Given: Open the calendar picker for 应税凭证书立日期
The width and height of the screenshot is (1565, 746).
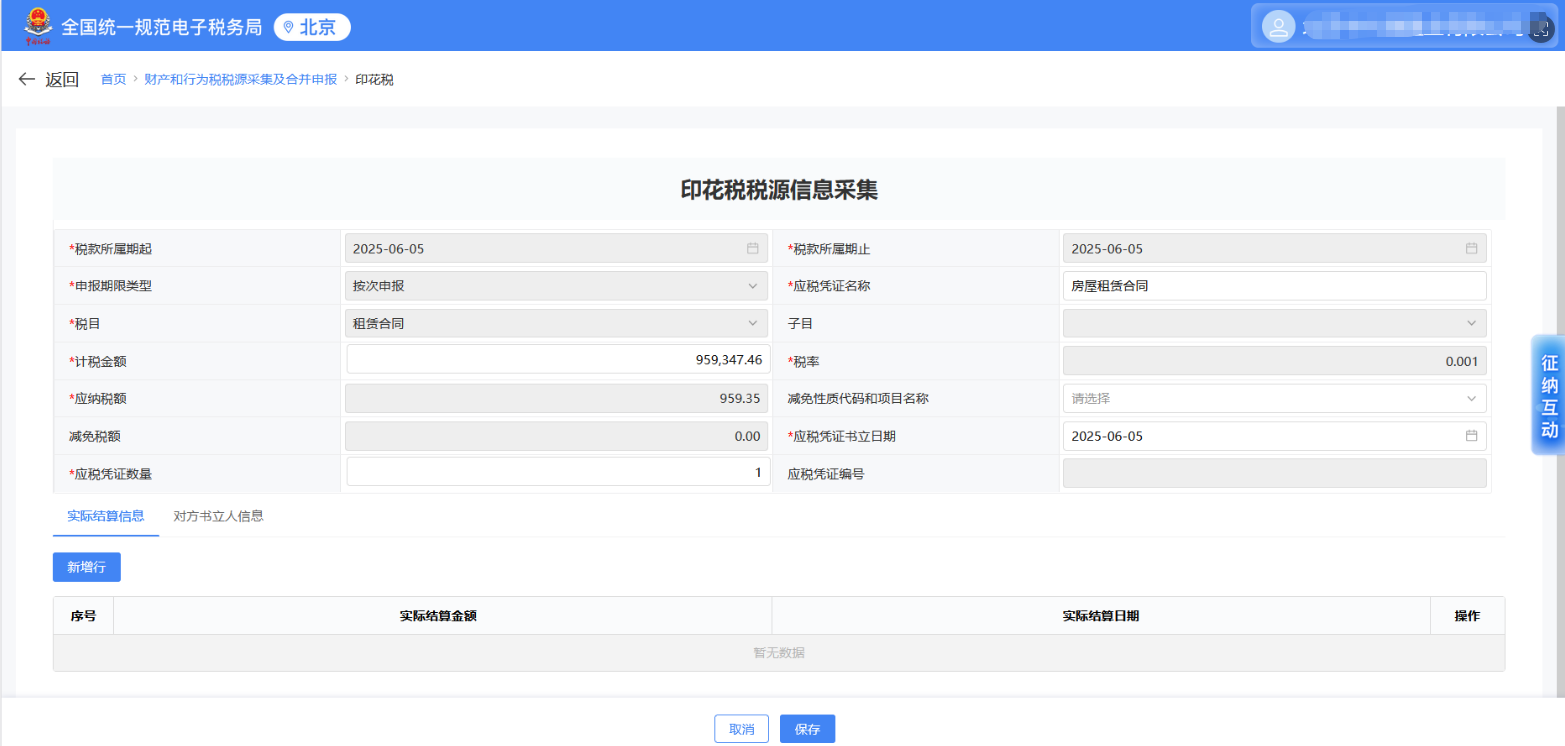Looking at the screenshot, I should click(1470, 436).
